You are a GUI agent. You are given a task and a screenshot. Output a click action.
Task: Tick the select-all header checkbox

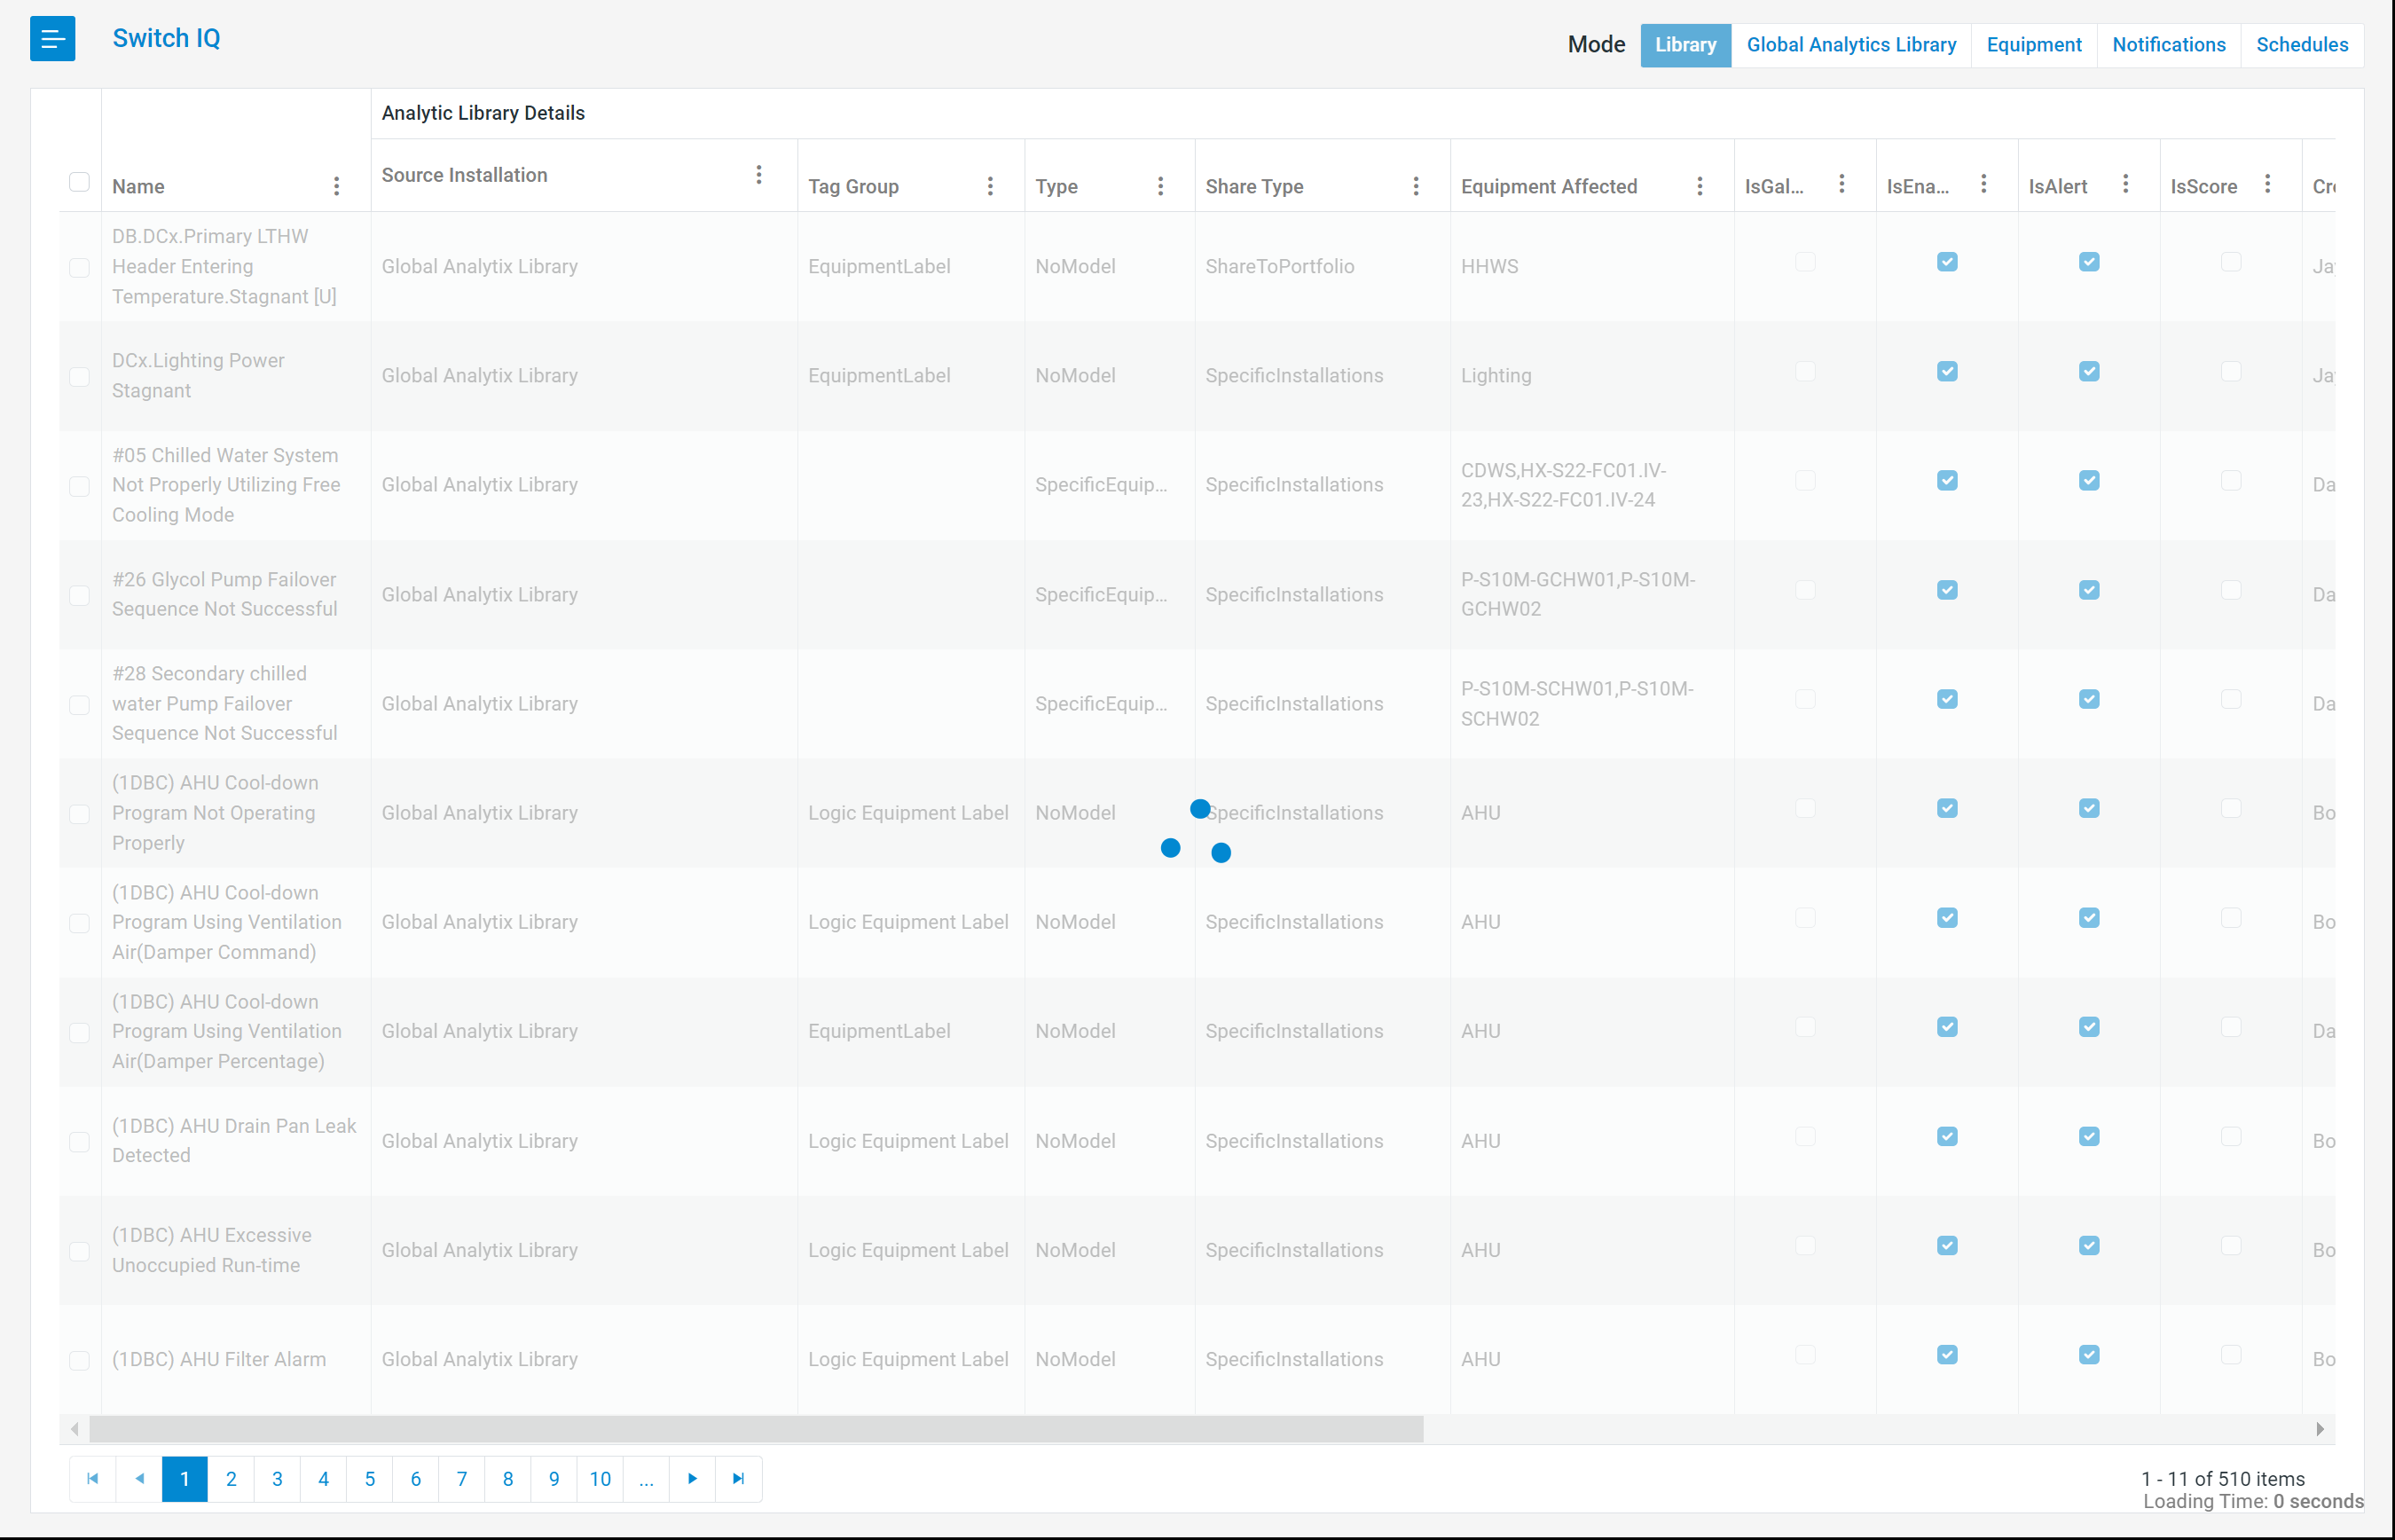[79, 182]
